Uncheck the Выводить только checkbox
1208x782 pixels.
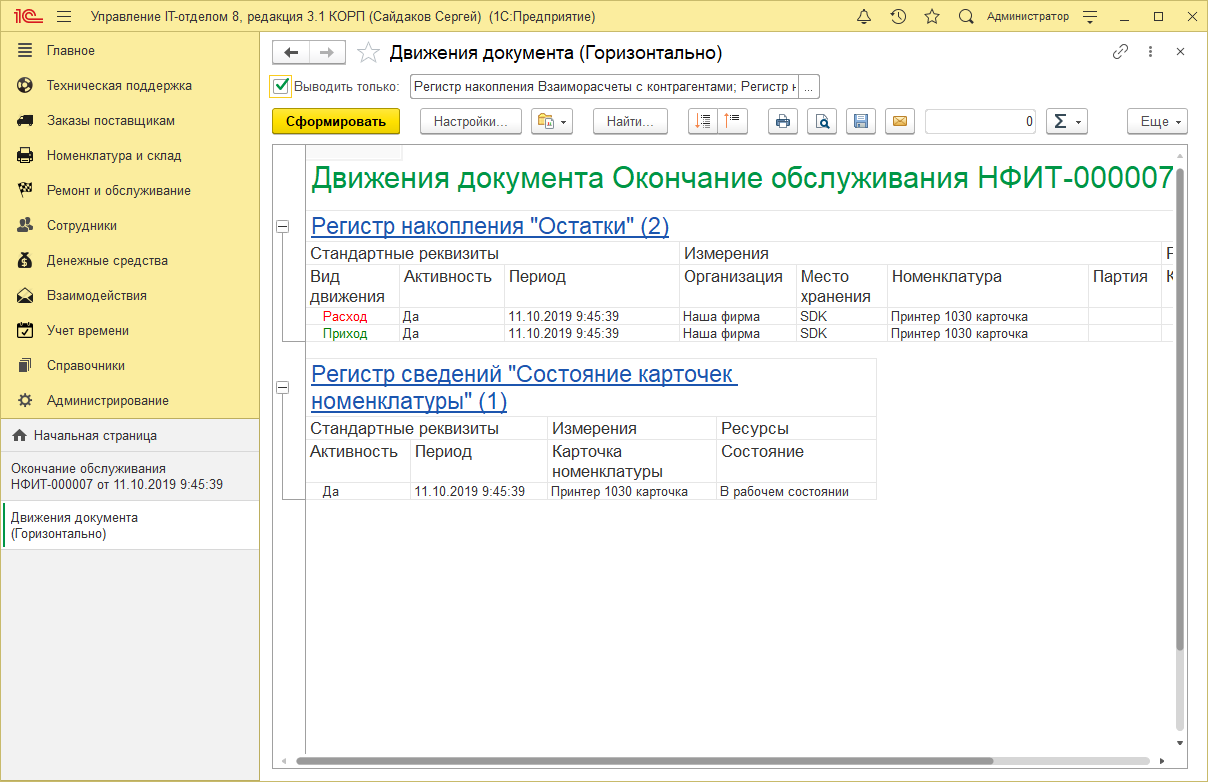pos(280,87)
